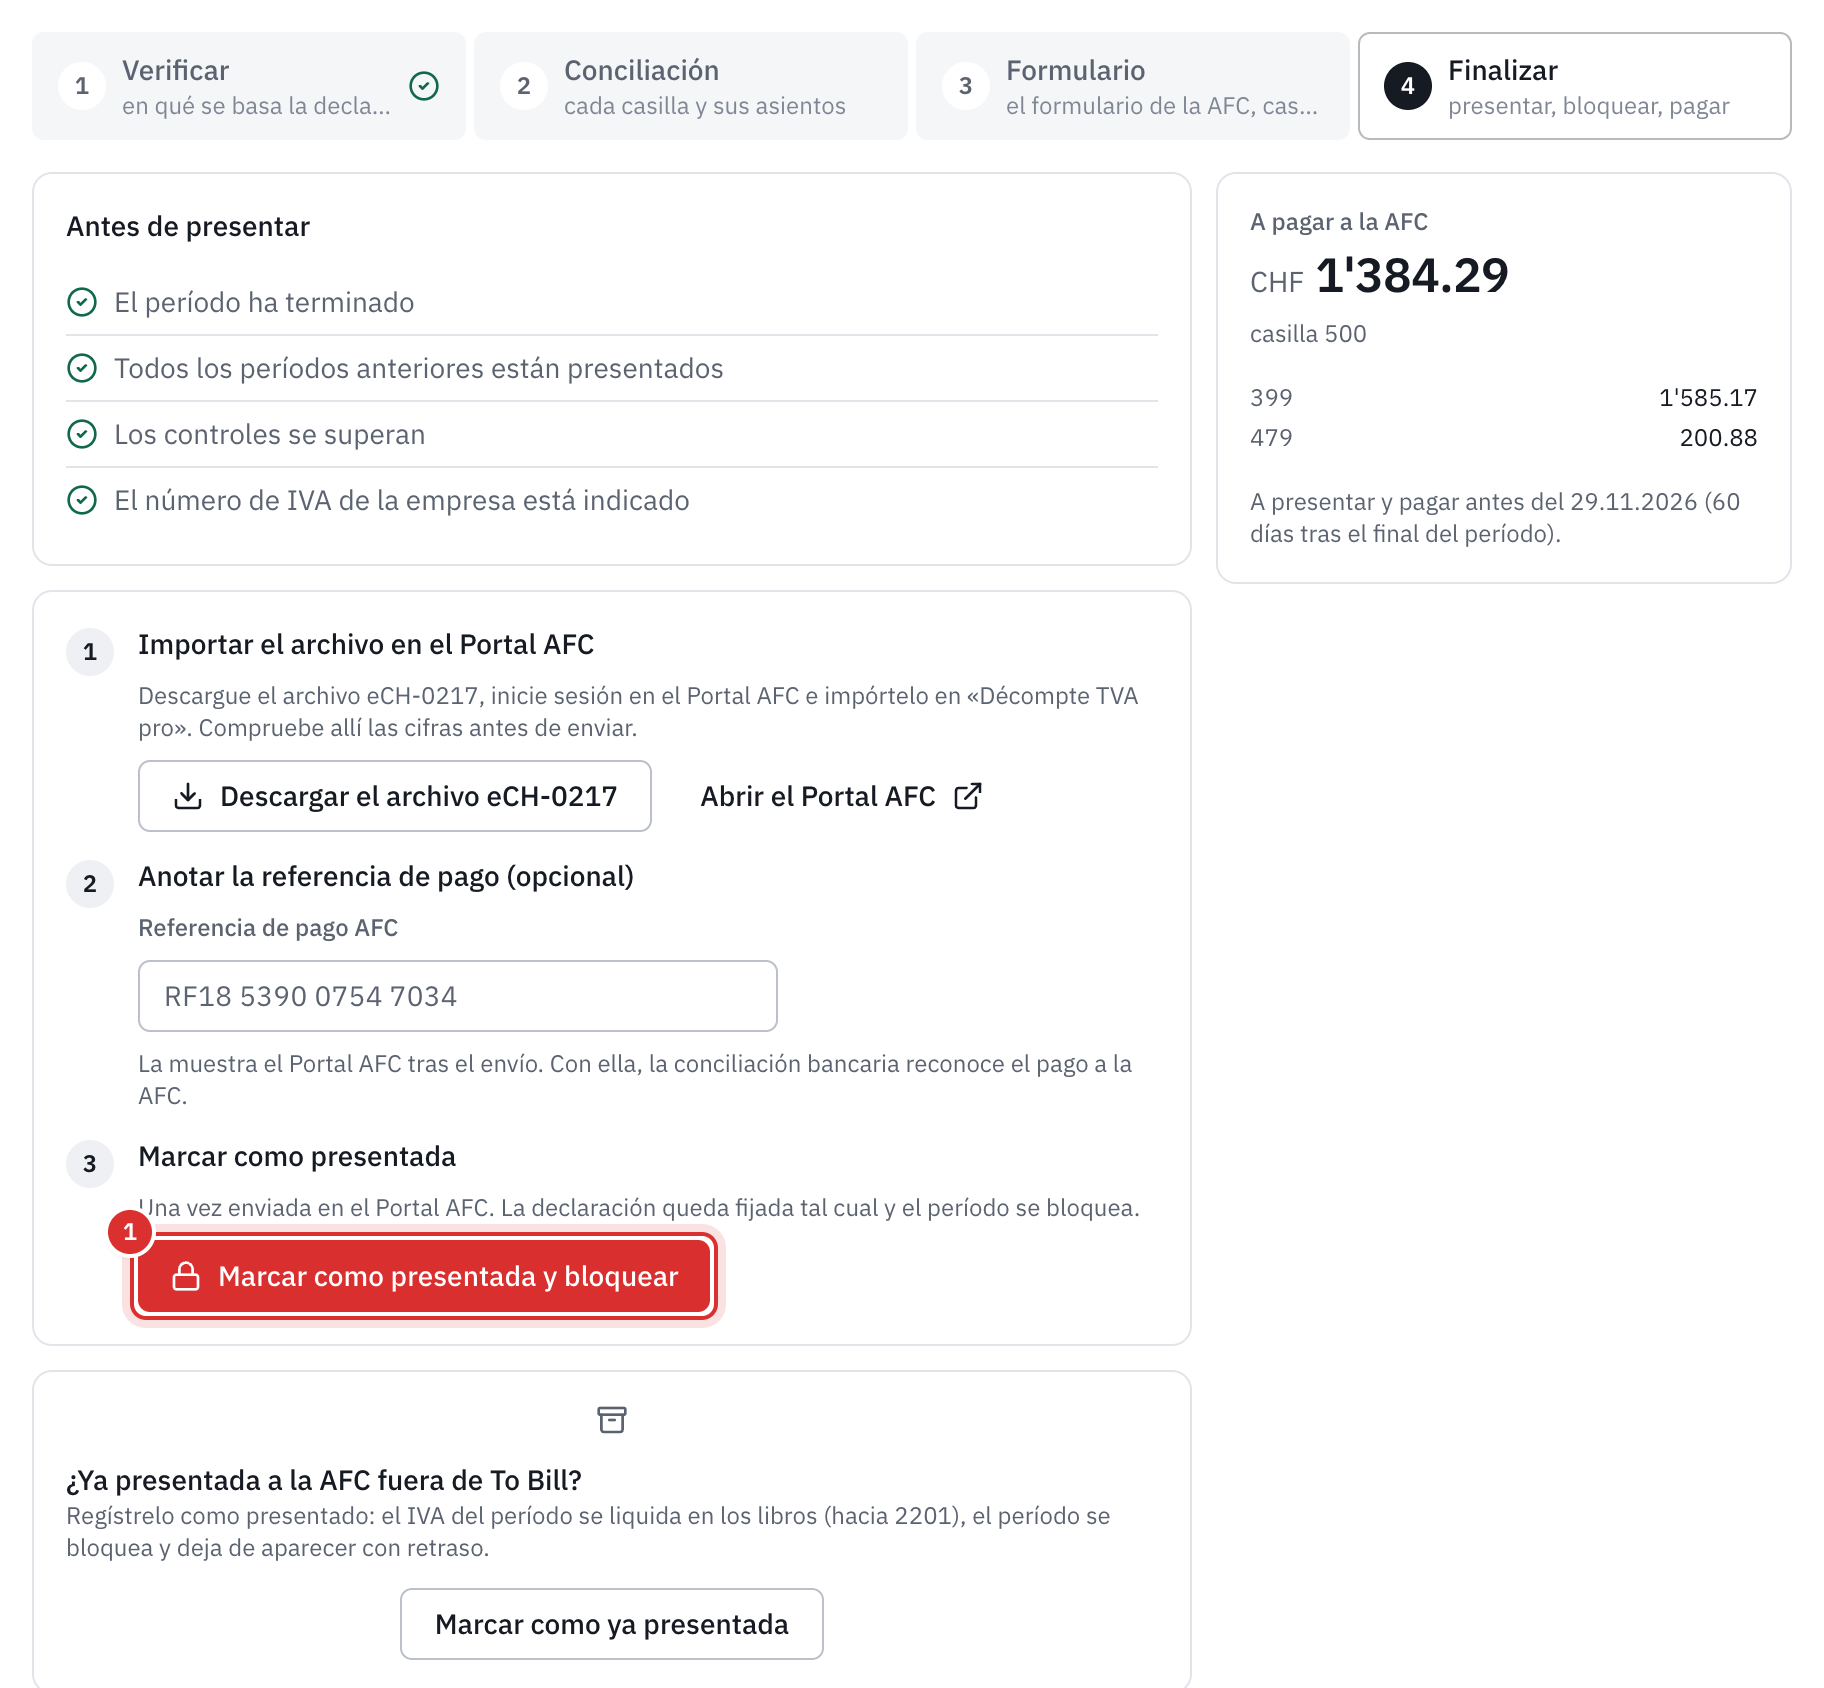This screenshot has width=1824, height=1688.
Task: Click the lock icon on red button
Action: 186,1276
